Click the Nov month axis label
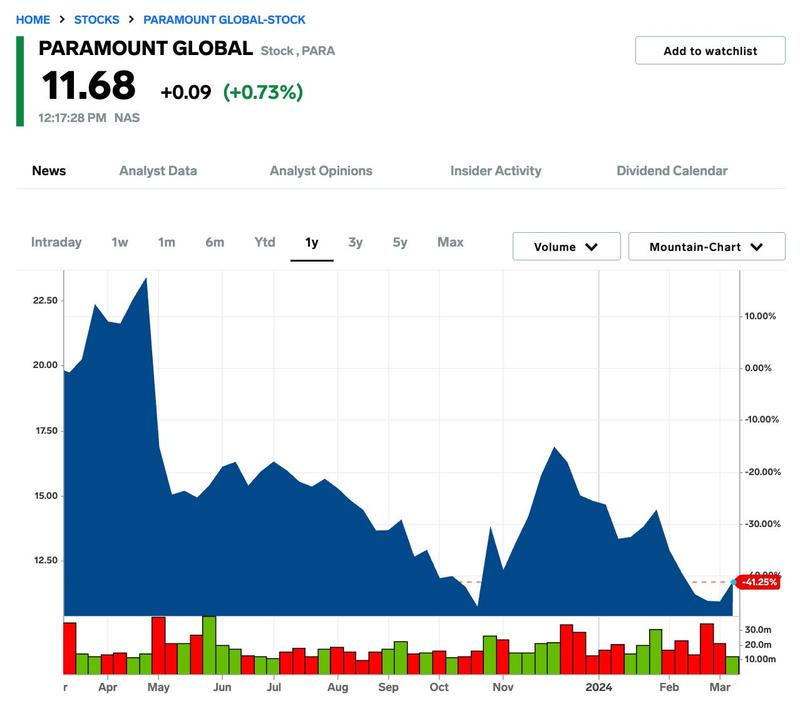This screenshot has width=800, height=711. (503, 688)
